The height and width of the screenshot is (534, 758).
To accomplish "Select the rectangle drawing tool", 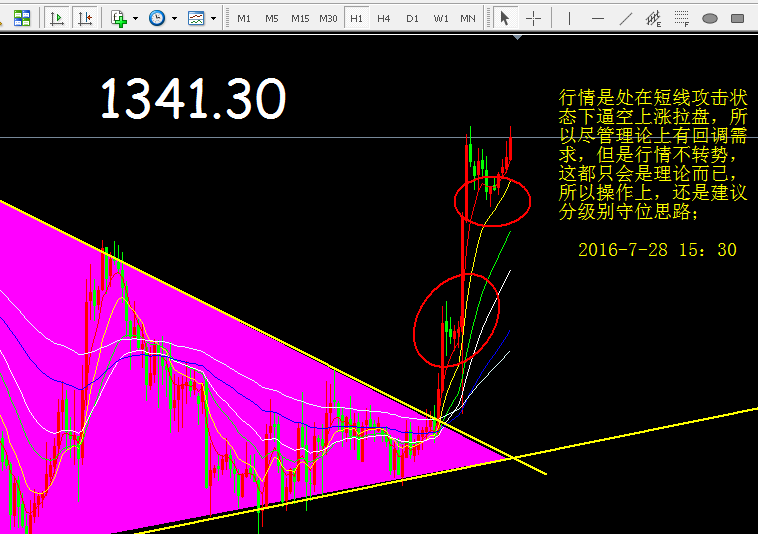I will 738,18.
